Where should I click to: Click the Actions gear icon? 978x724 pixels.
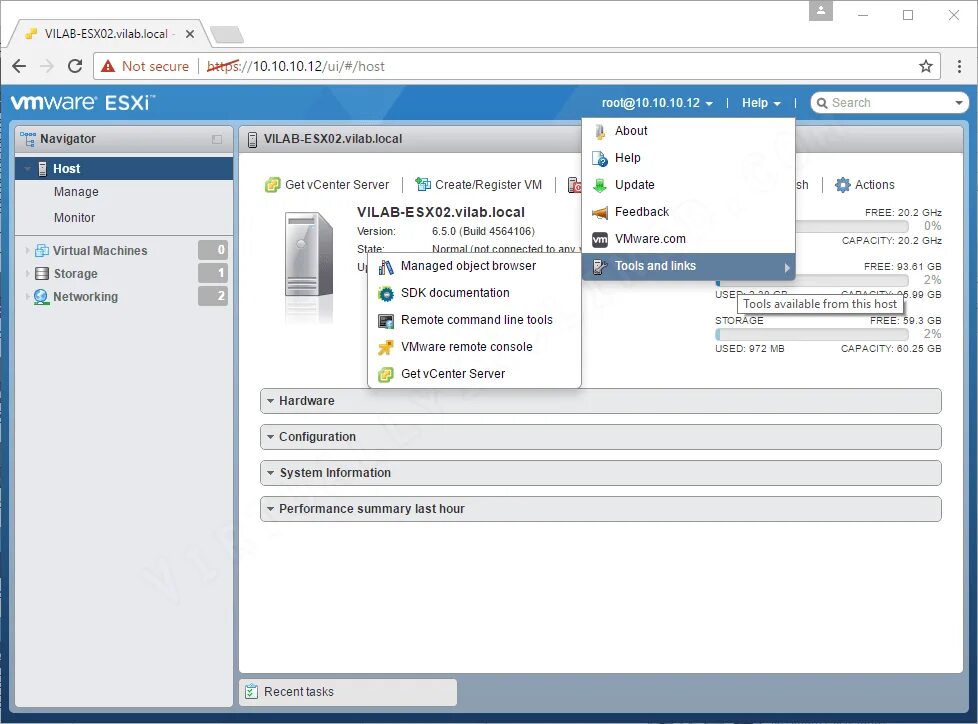pos(843,184)
